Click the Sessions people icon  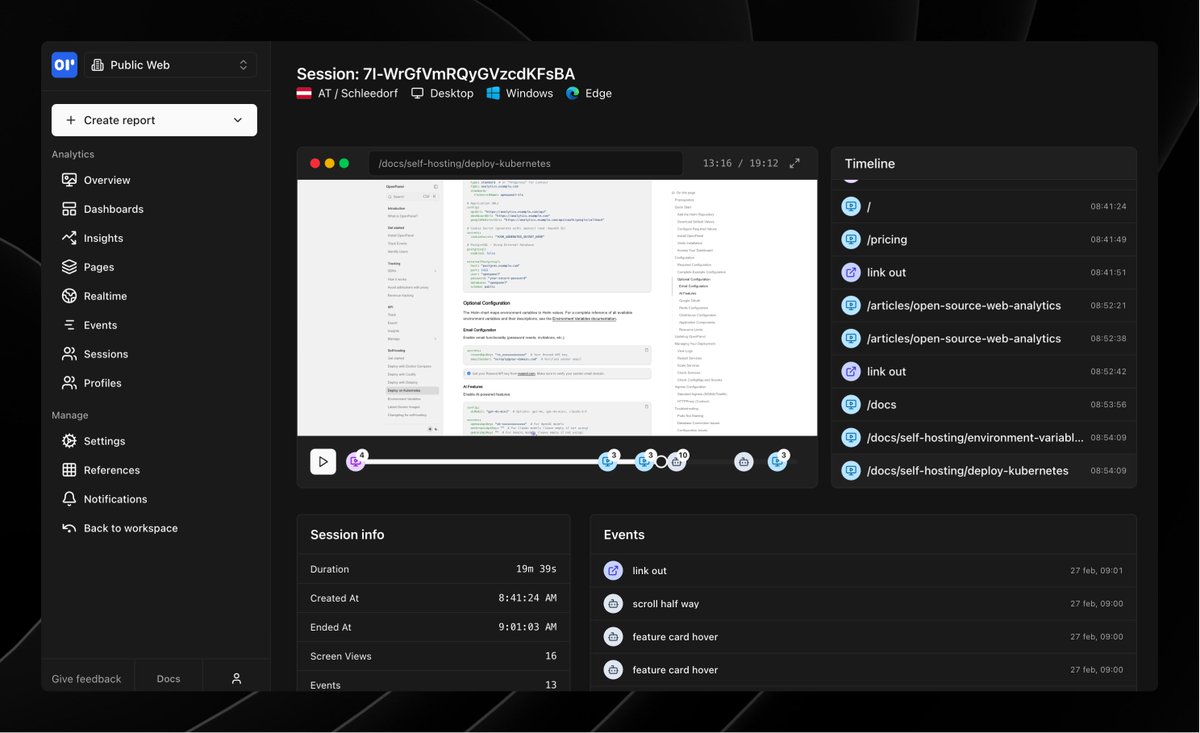tap(69, 354)
